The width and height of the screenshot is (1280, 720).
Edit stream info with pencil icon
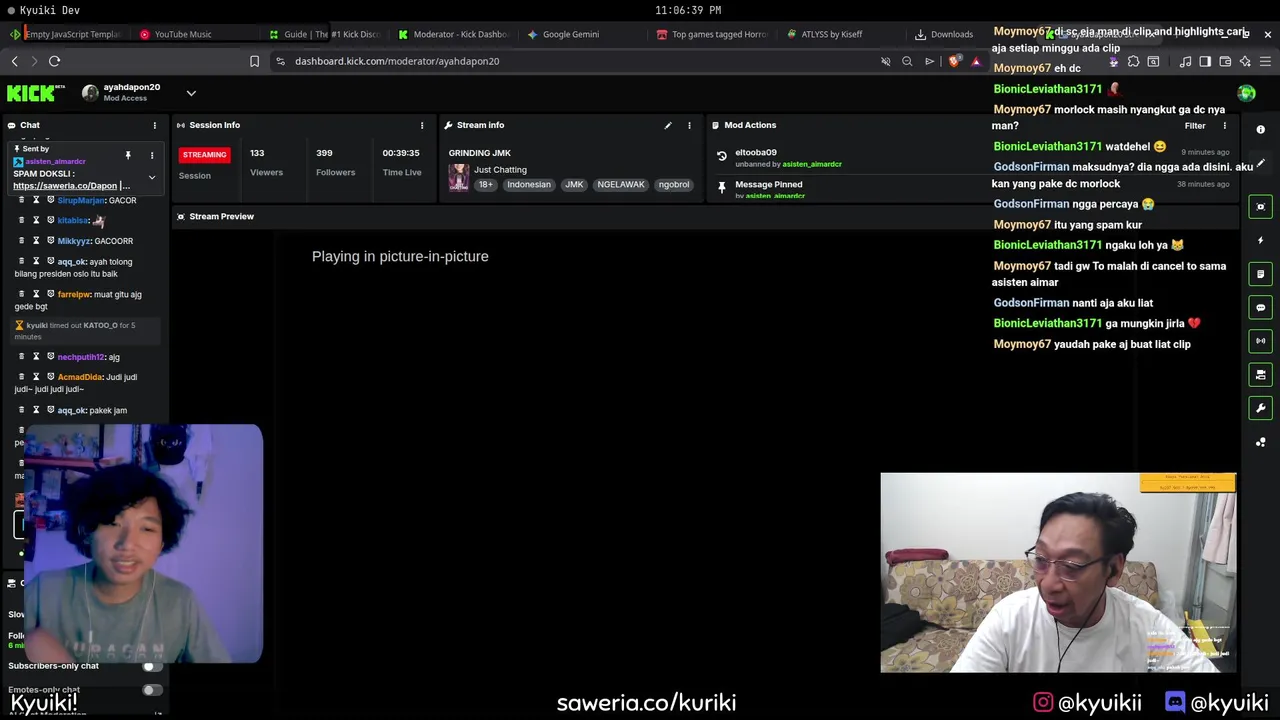(x=667, y=125)
